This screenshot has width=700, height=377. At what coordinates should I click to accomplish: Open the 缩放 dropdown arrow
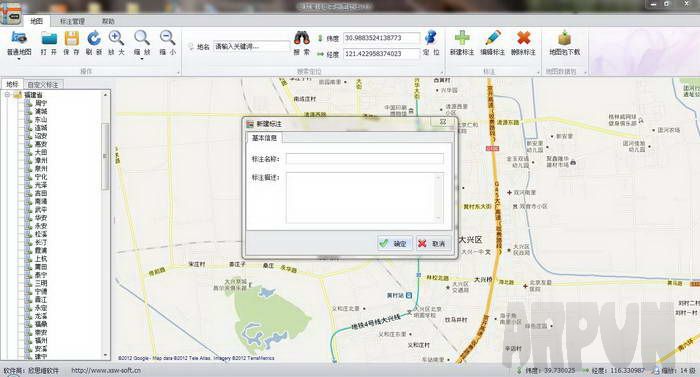click(142, 59)
